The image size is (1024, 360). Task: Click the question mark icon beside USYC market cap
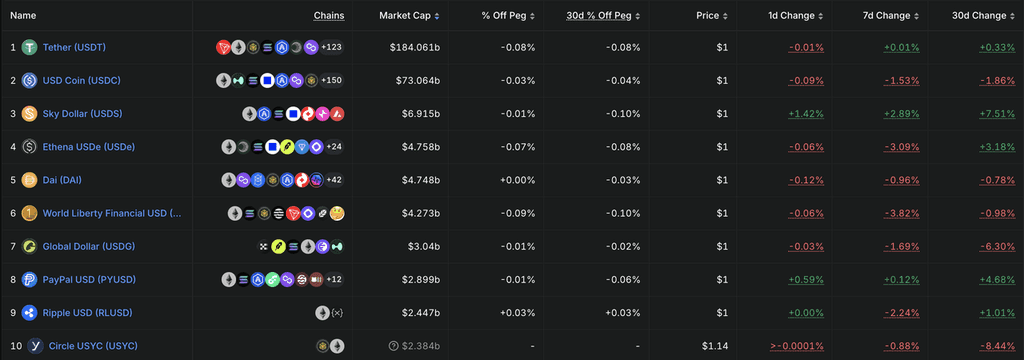(x=393, y=346)
